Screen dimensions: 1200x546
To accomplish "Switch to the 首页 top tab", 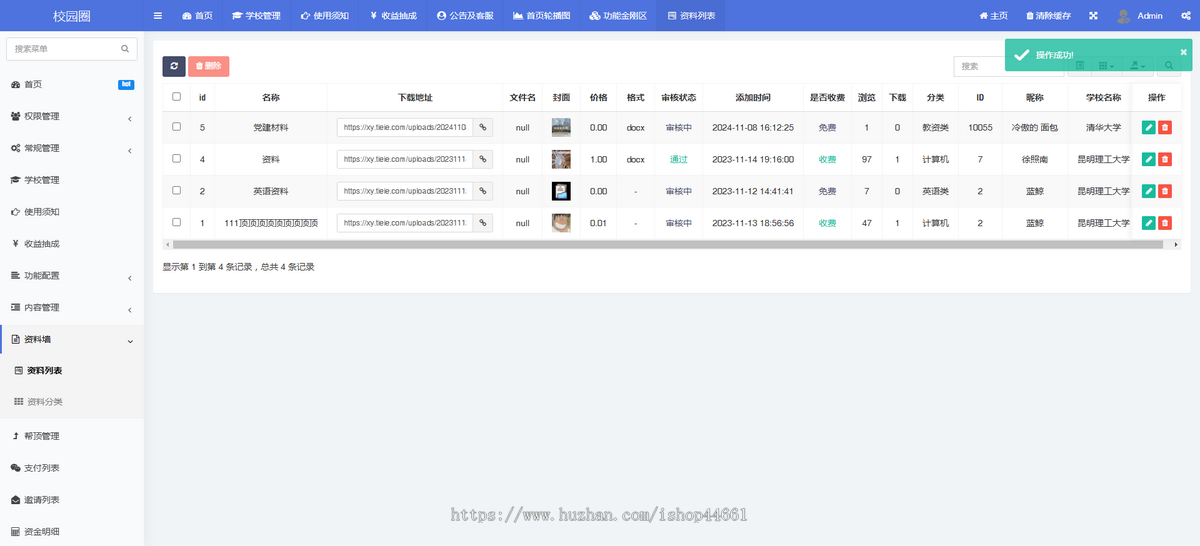I will pos(197,16).
